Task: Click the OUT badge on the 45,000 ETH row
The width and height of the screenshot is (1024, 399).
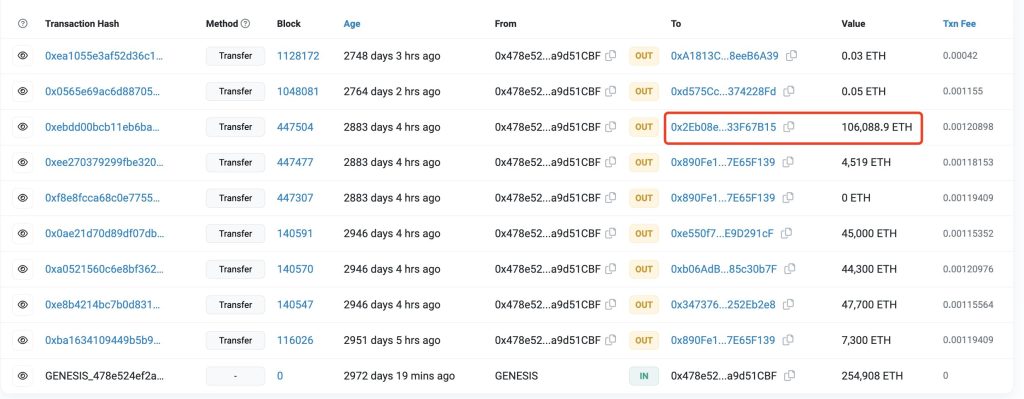Action: pos(644,233)
